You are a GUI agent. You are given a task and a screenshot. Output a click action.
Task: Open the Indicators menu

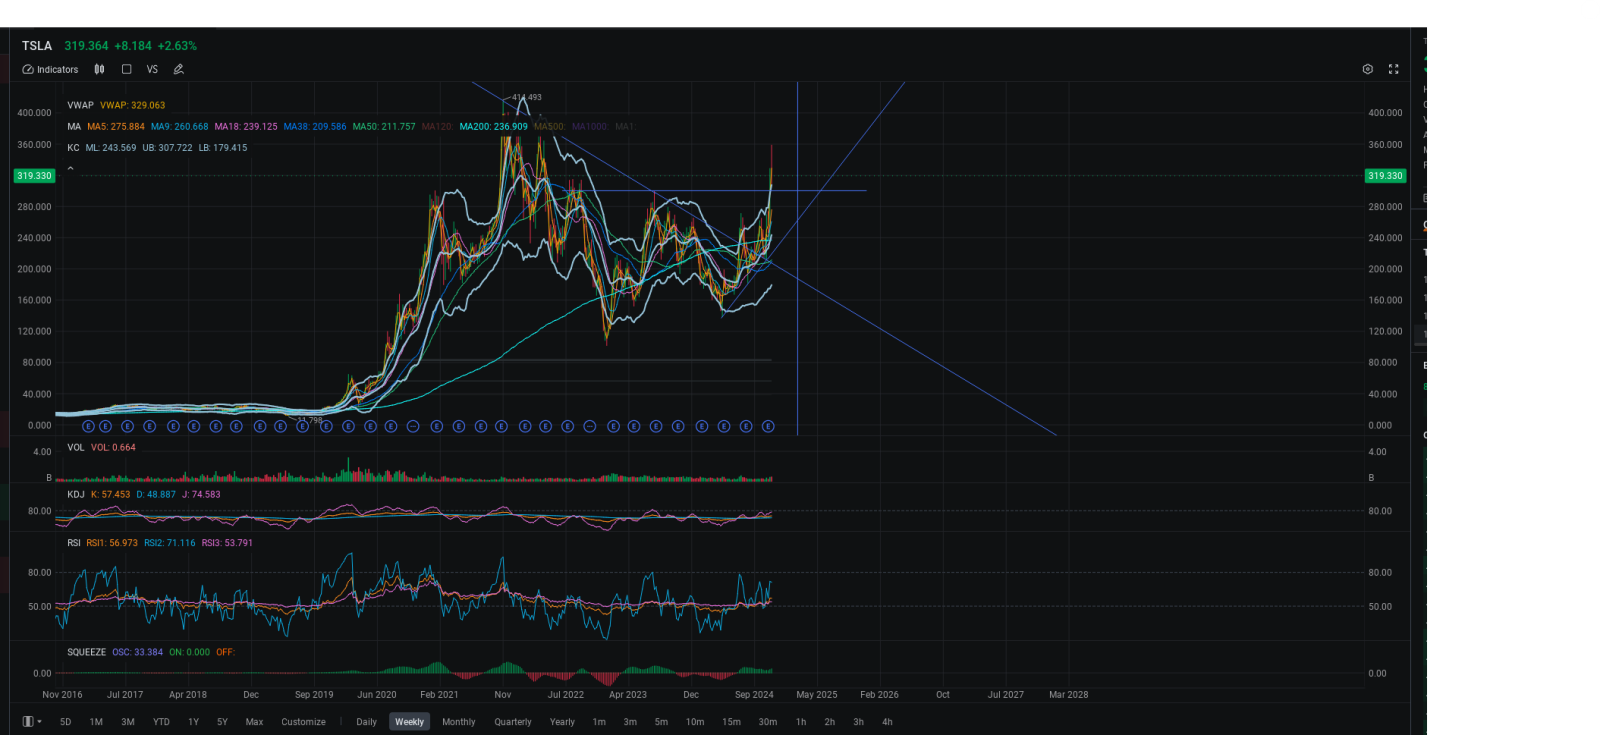(50, 70)
